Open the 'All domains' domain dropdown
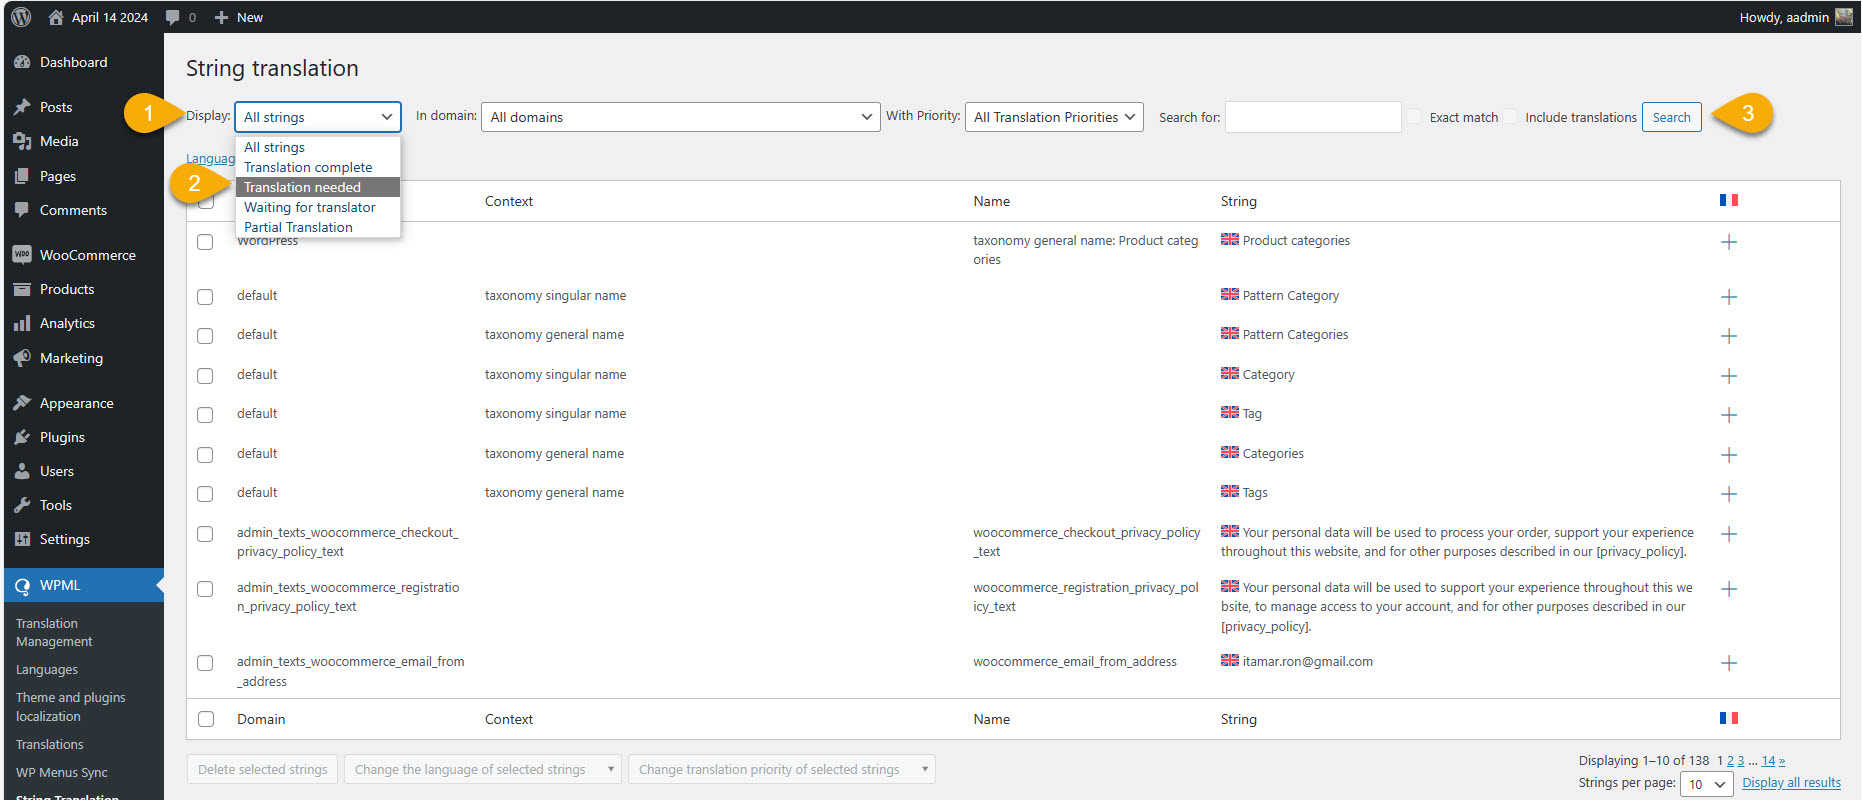Screen dimensions: 1862x800 [680, 117]
